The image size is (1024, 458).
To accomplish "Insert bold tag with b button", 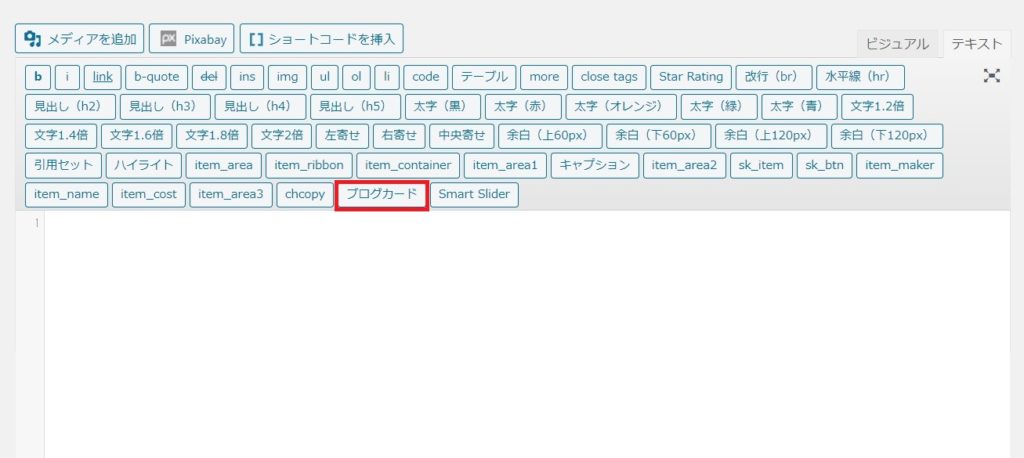I will [38, 77].
